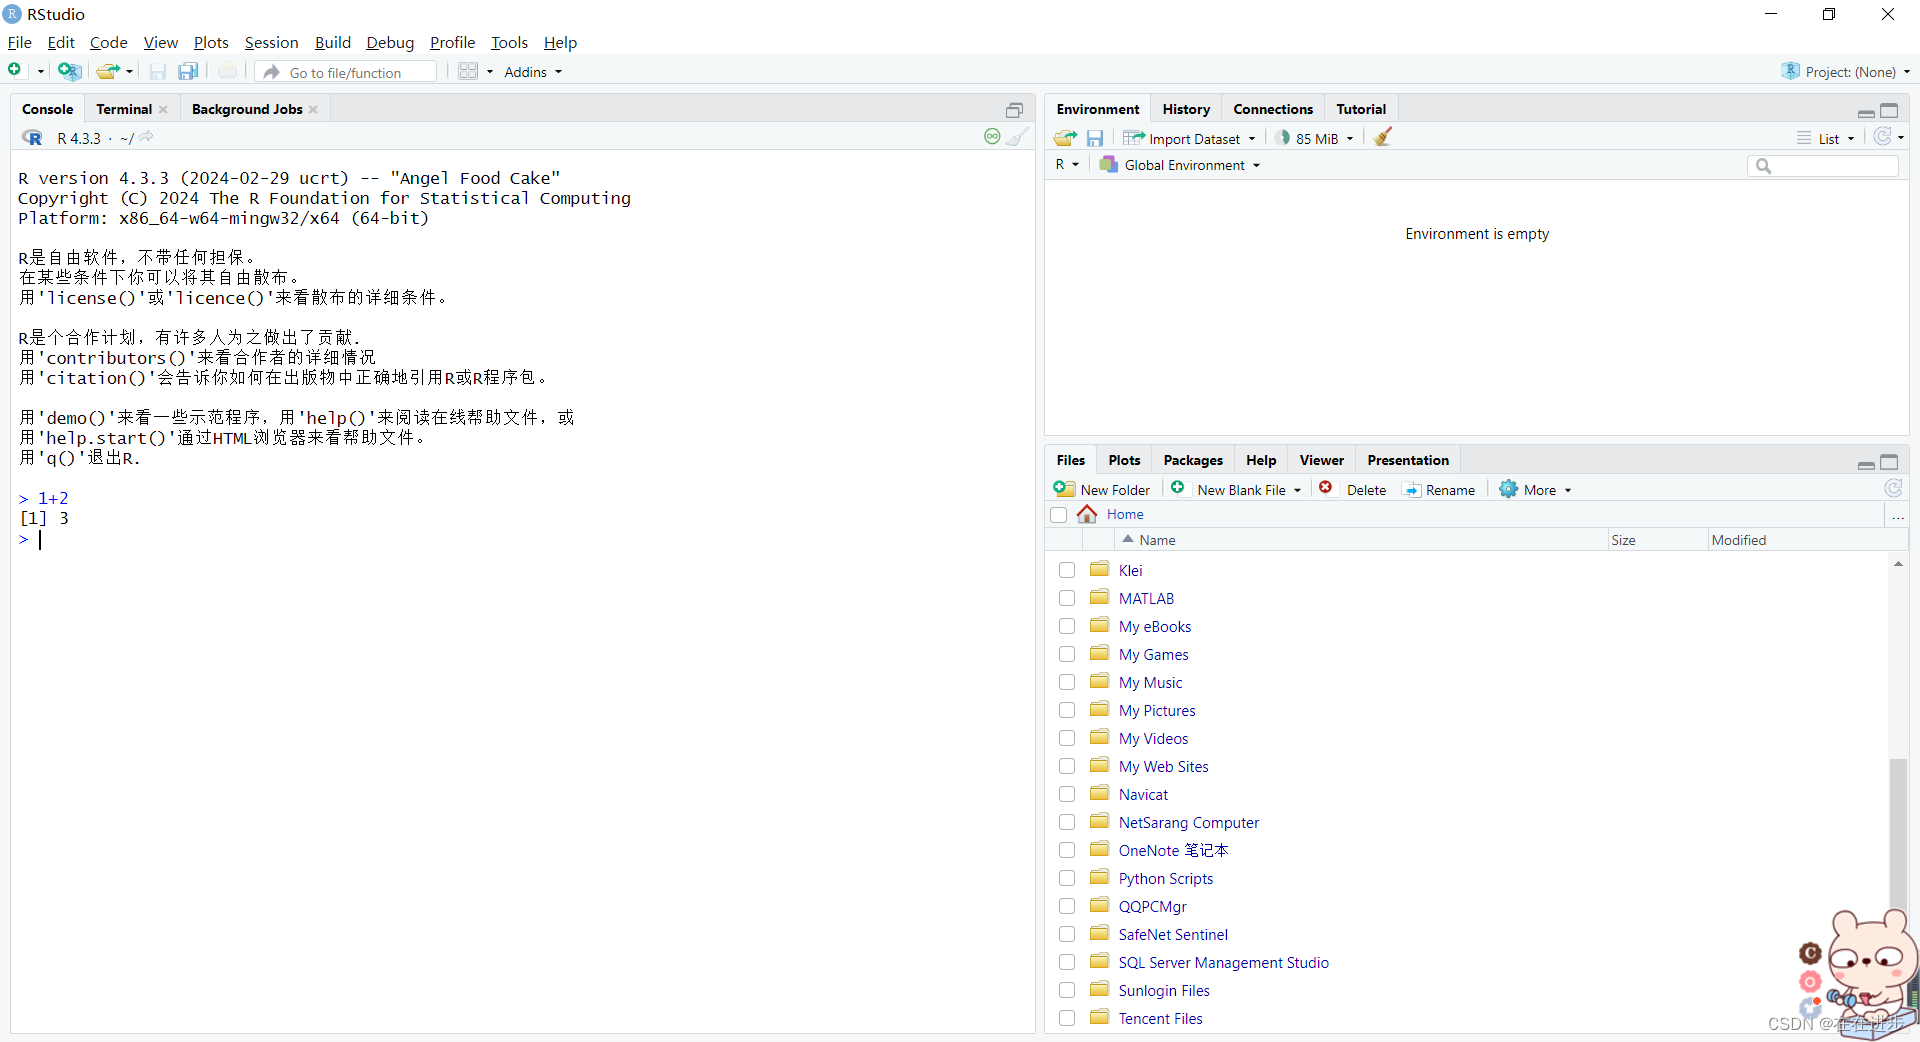Image resolution: width=1920 pixels, height=1042 pixels.
Task: Switch to the Packages tab
Action: [1193, 460]
